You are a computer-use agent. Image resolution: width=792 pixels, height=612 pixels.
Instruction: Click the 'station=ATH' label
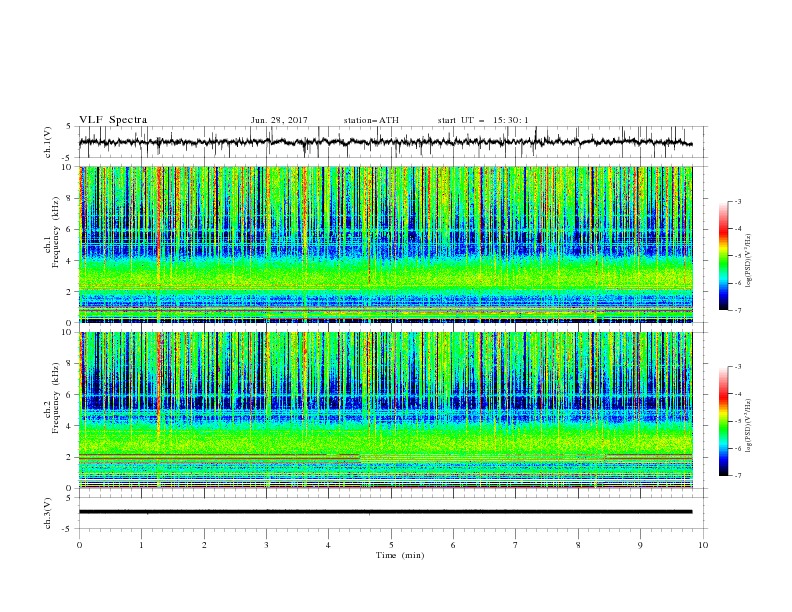[371, 120]
